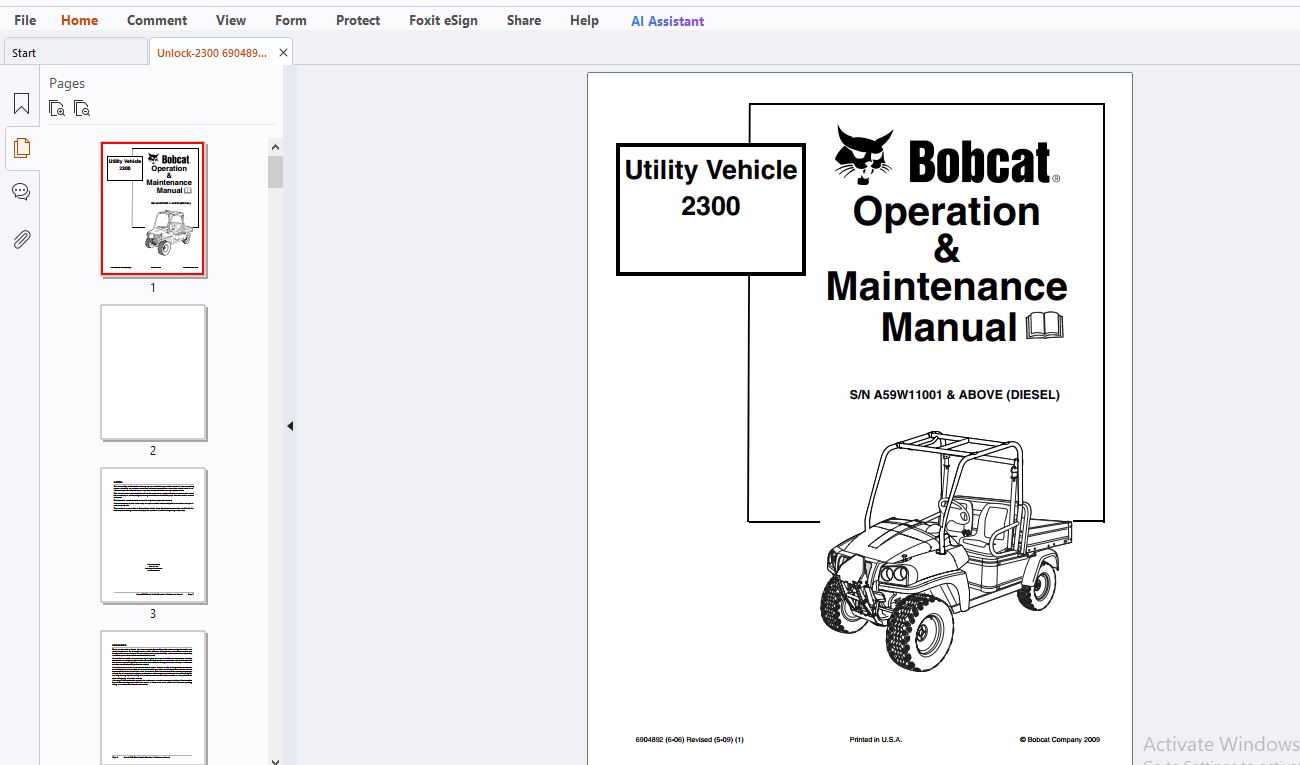Select the Pages panel icon
Viewport: 1300px width, 765px height.
(21, 148)
